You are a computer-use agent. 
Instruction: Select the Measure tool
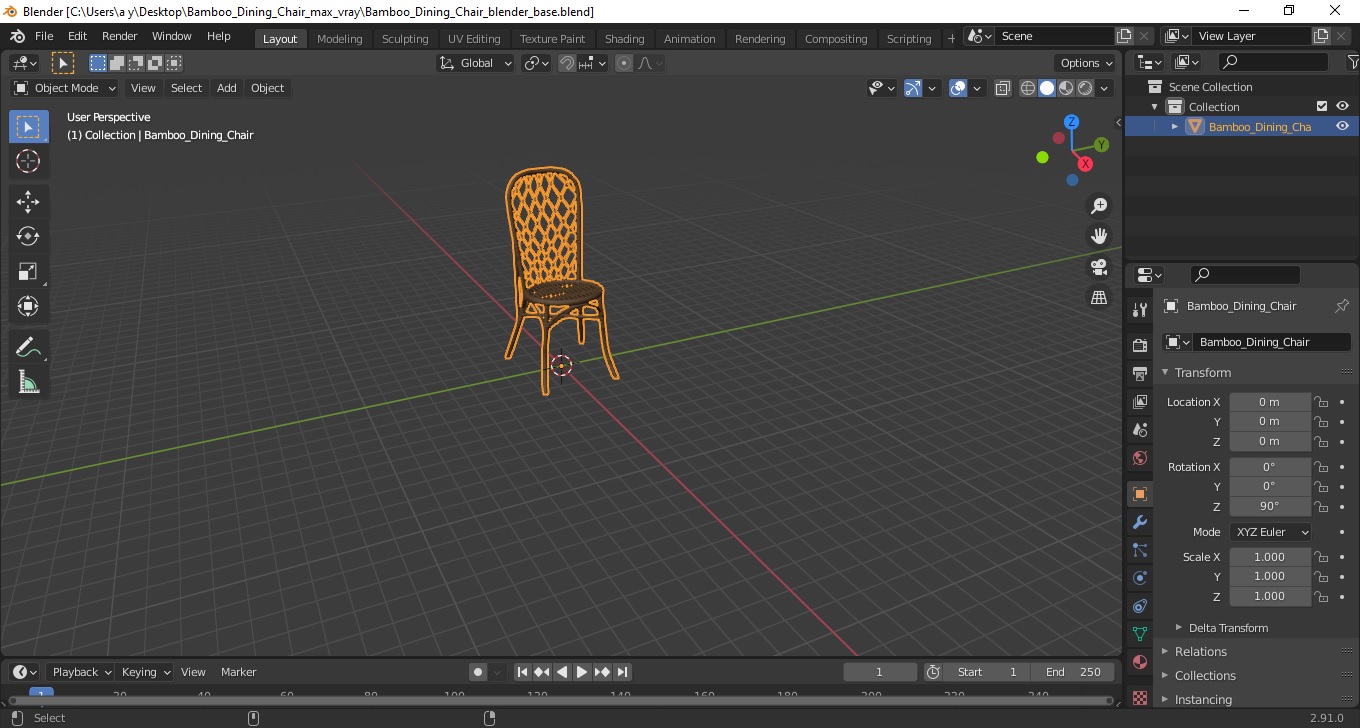click(x=28, y=381)
